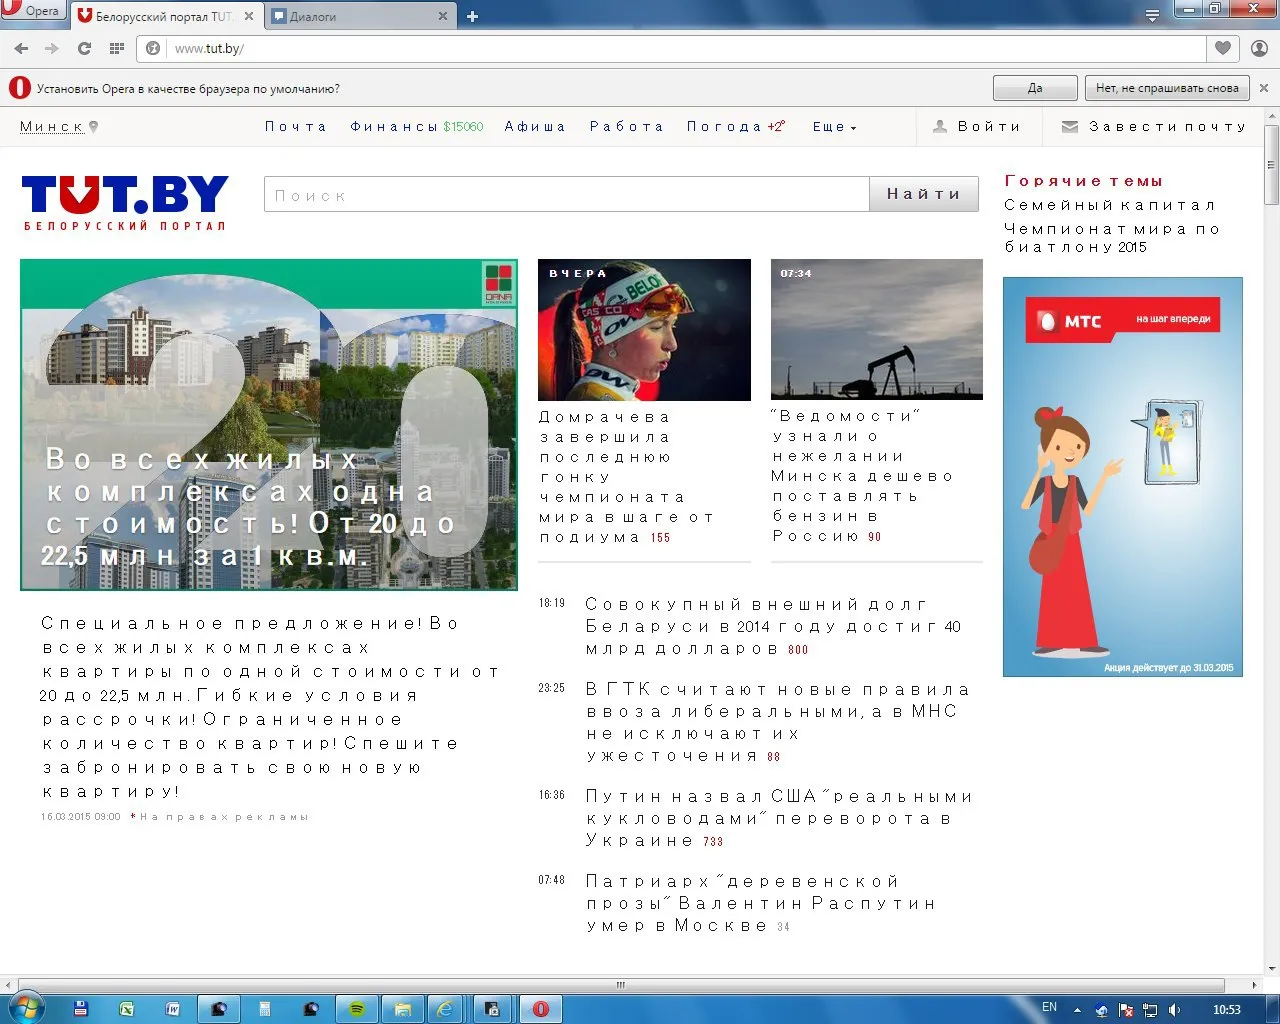Open the Работа section
The height and width of the screenshot is (1024, 1280).
[627, 127]
